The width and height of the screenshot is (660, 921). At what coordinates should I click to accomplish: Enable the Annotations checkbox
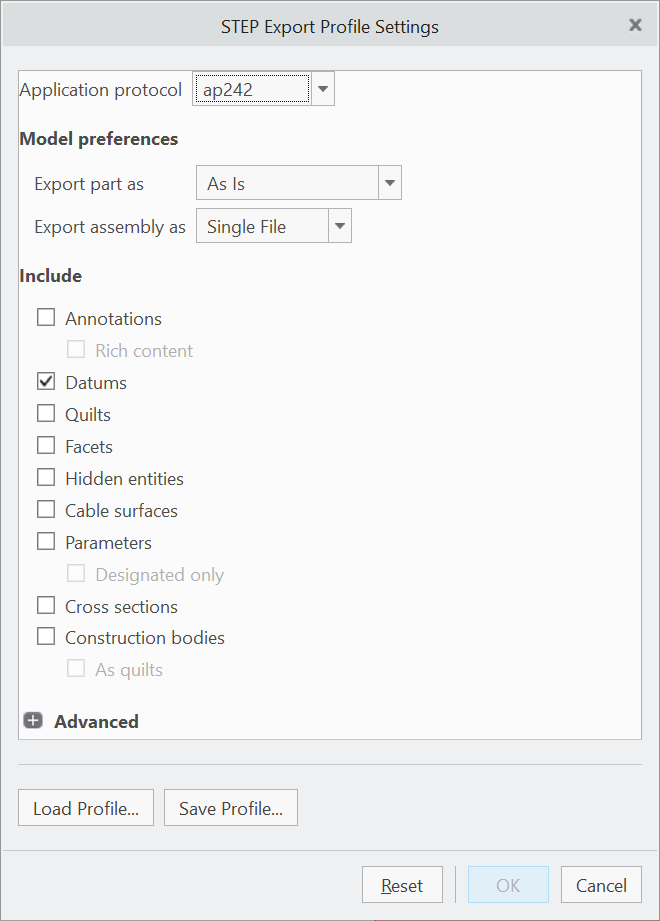pyautogui.click(x=46, y=318)
